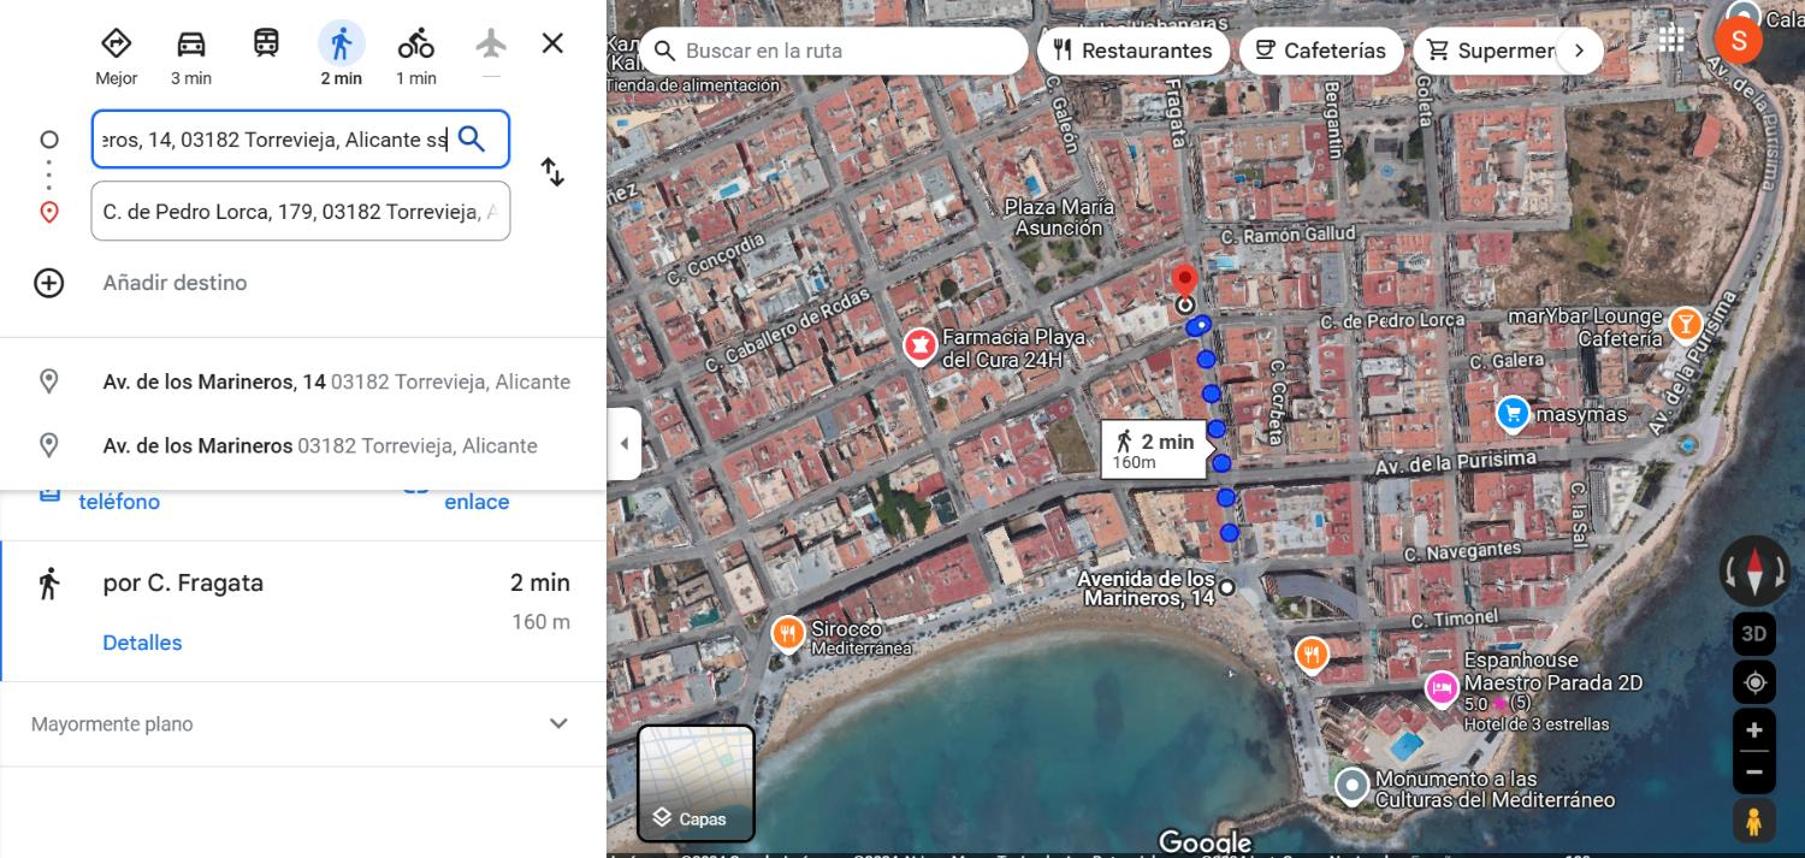Close the directions panel
Screen dimensions: 1805x858
pyautogui.click(x=552, y=43)
